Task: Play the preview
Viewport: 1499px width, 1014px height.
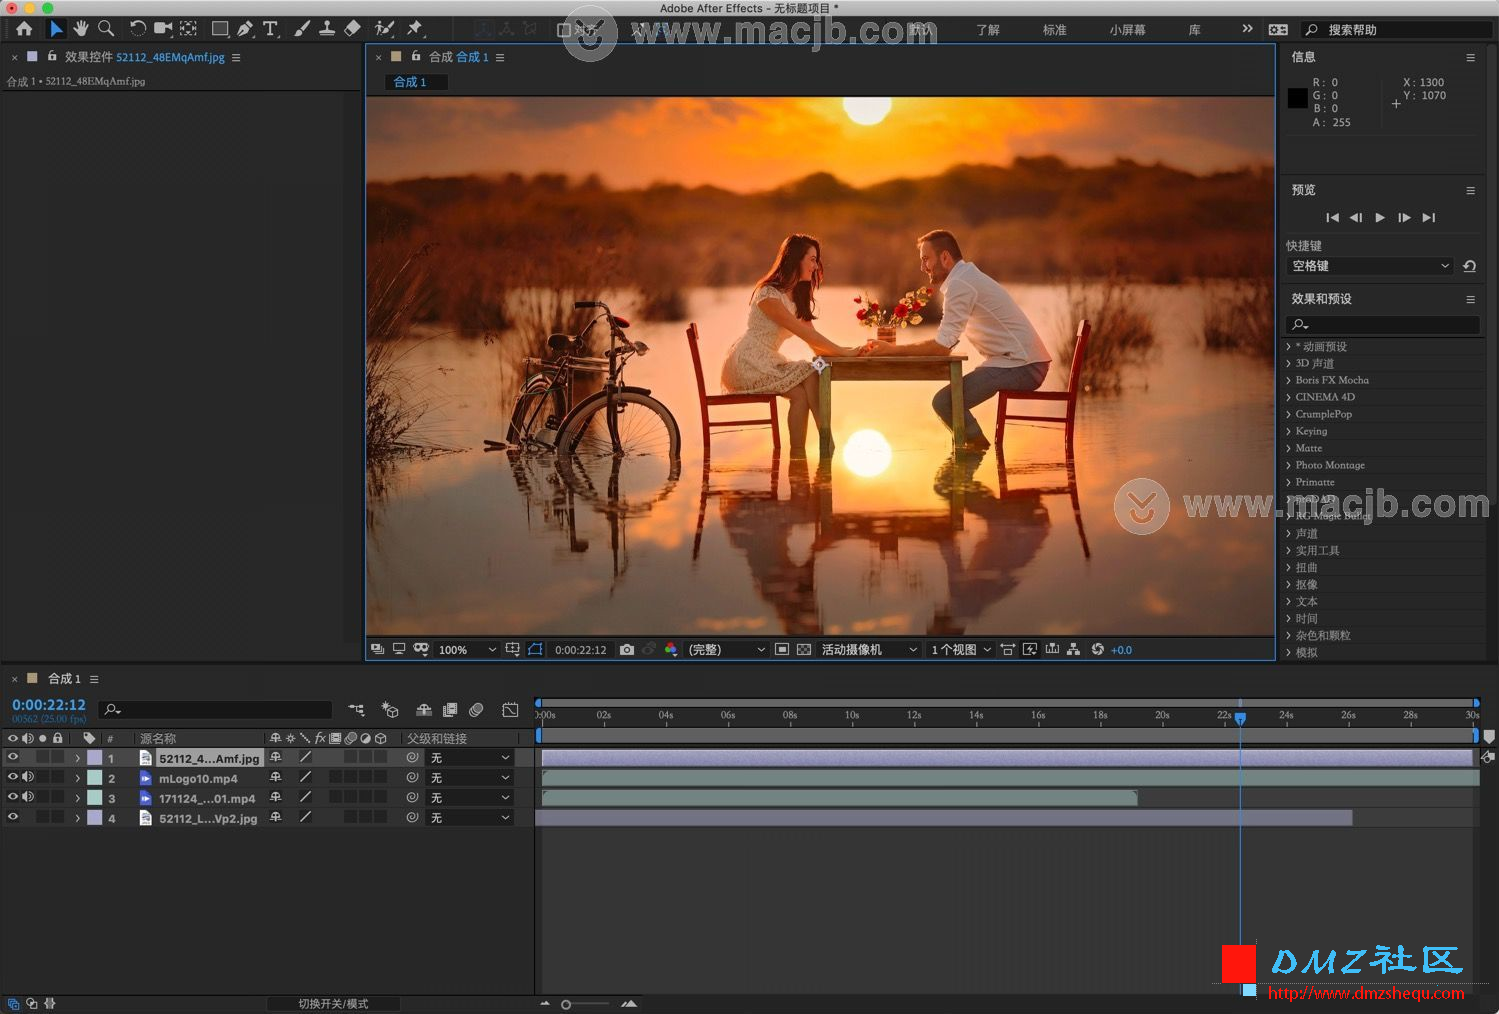Action: 1380,217
